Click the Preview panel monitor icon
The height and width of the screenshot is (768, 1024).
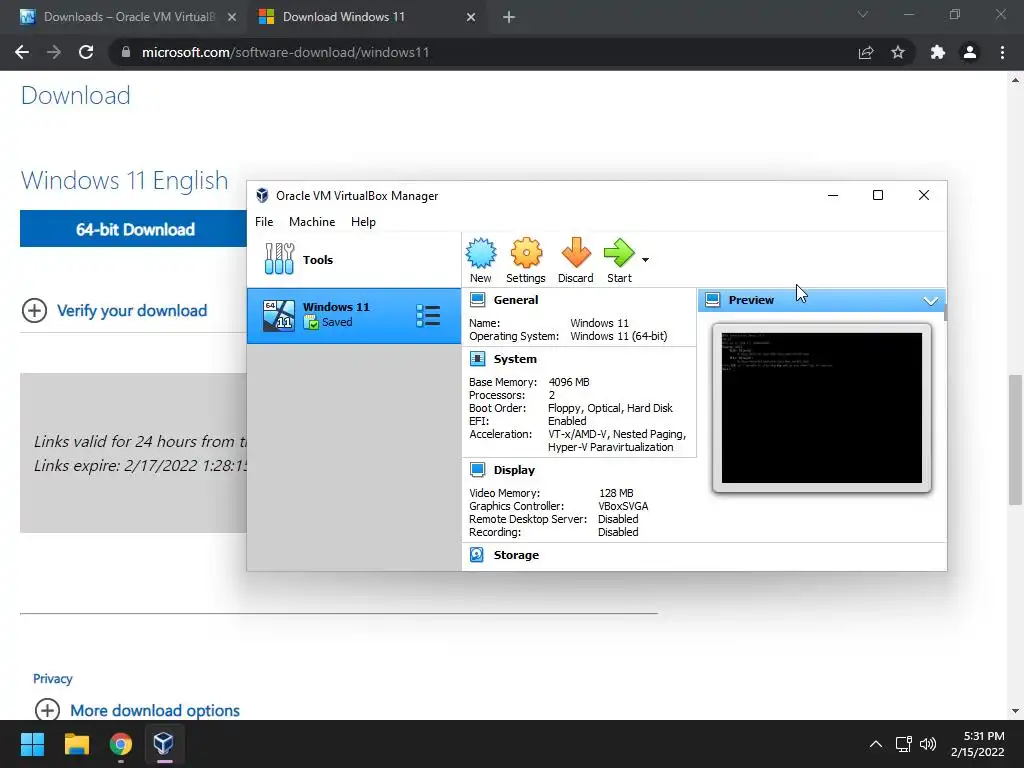[x=712, y=300]
